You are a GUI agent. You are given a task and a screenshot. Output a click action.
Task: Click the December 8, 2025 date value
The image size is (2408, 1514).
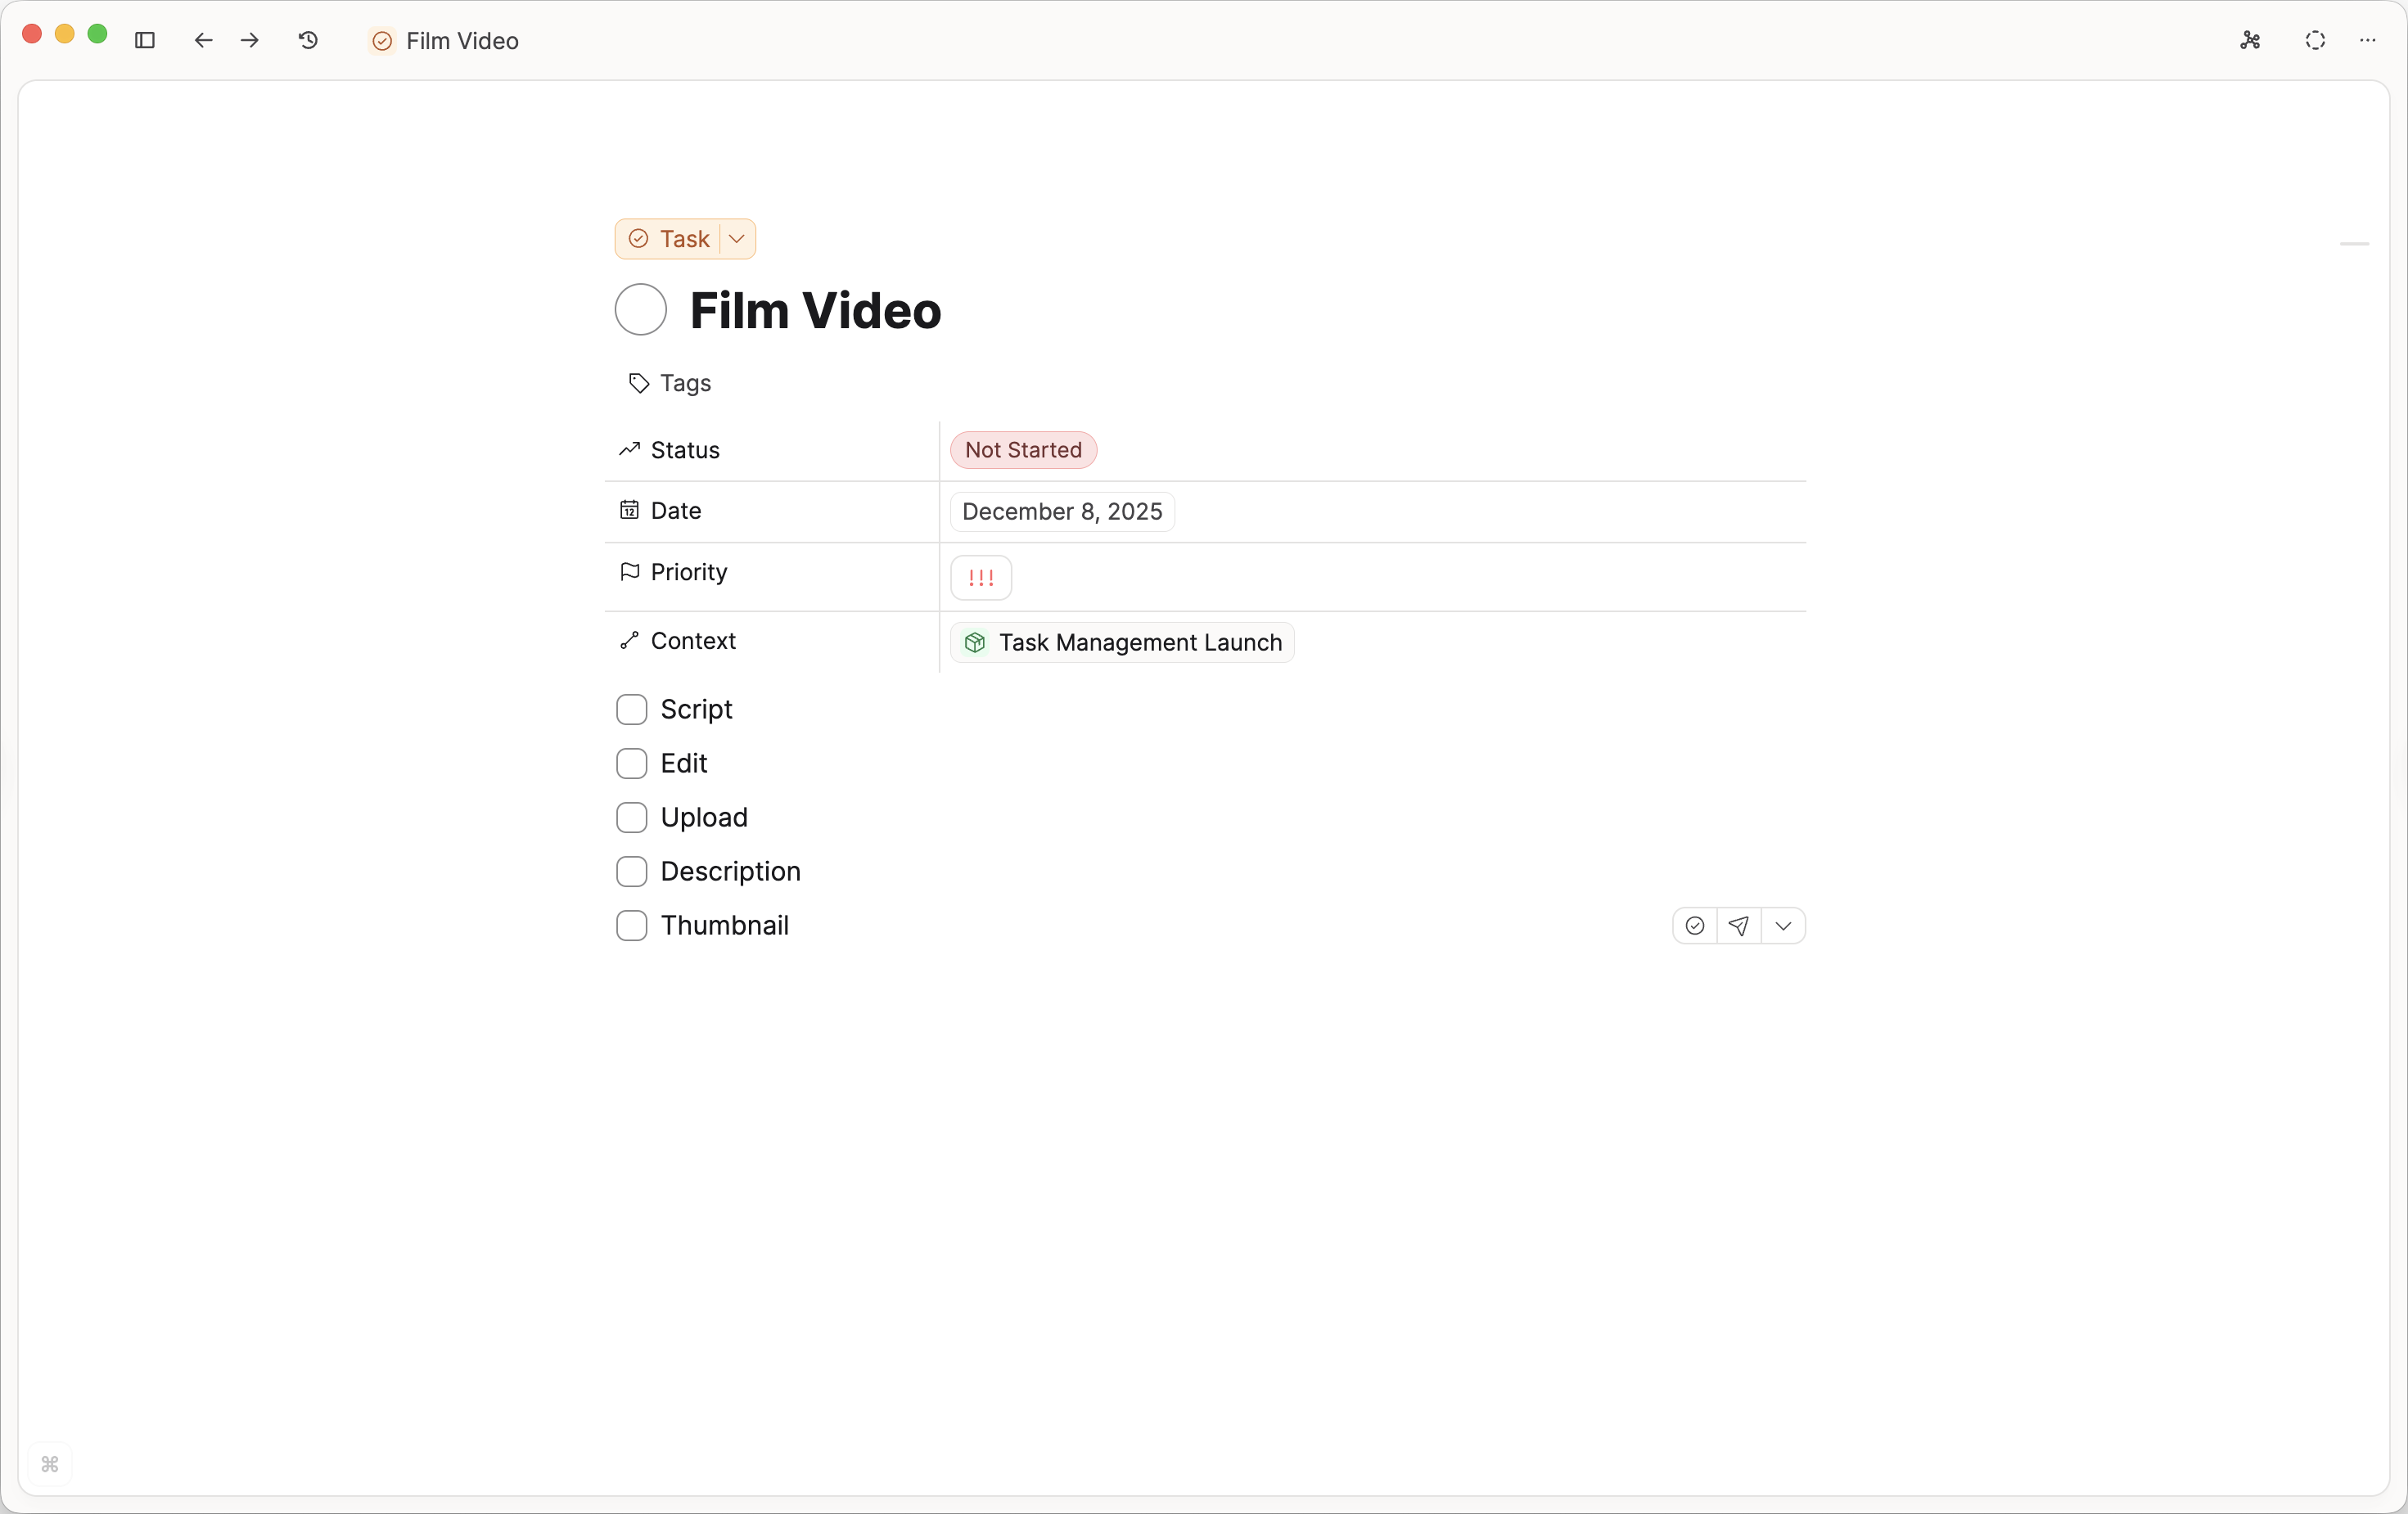1061,511
